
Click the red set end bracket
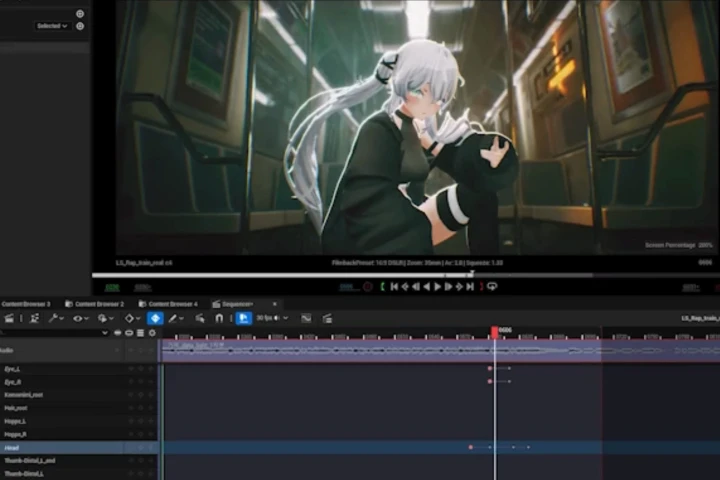[481, 287]
